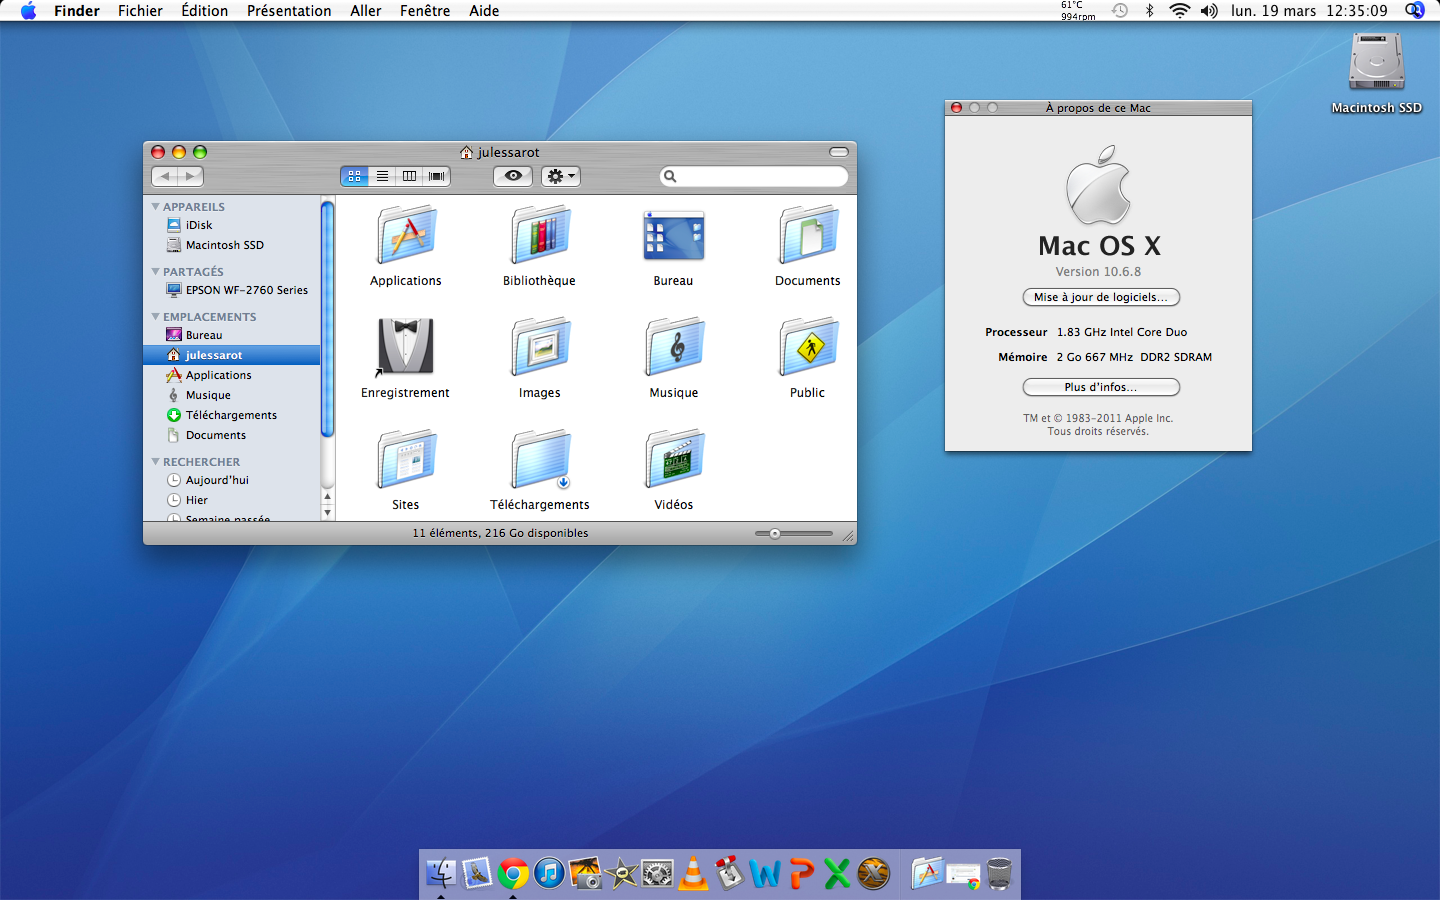Click the Quick Look eye button
Image resolution: width=1440 pixels, height=900 pixels.
pos(512,176)
